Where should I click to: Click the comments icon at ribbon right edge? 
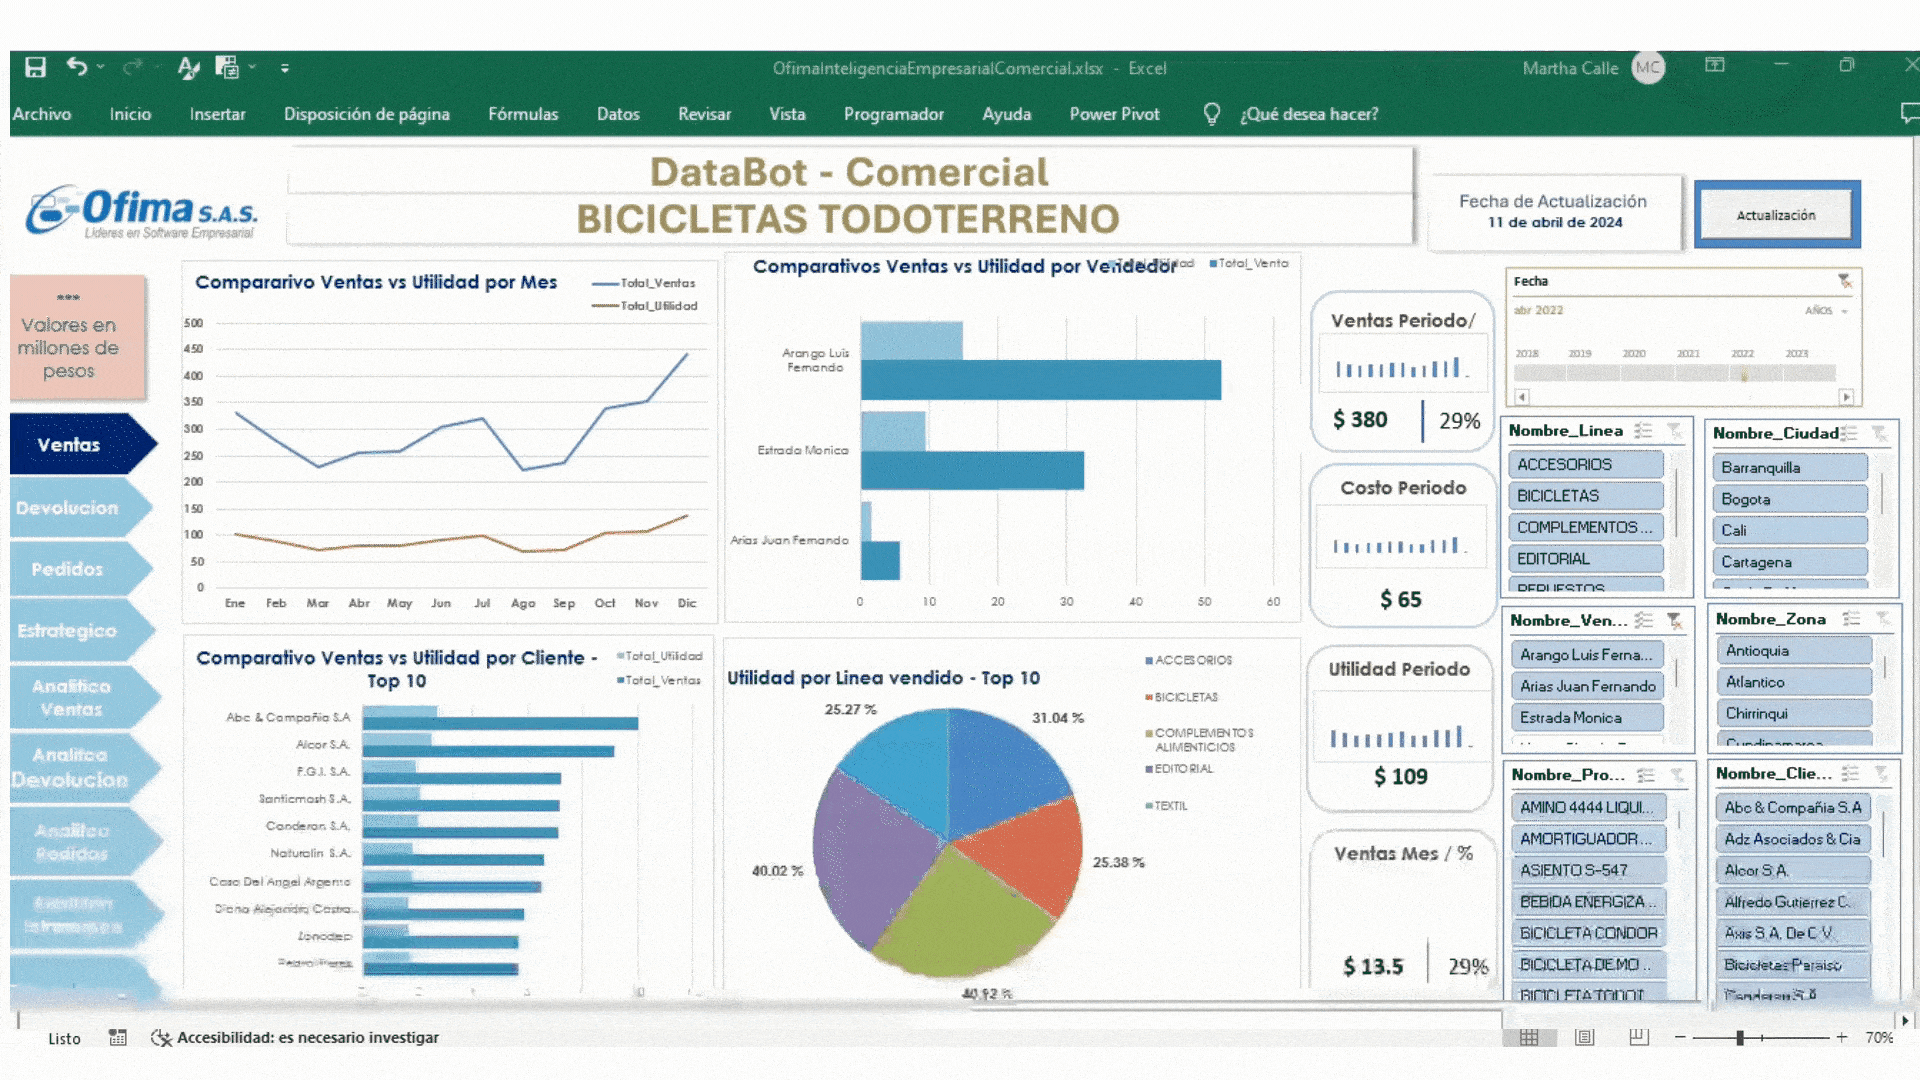point(1909,113)
